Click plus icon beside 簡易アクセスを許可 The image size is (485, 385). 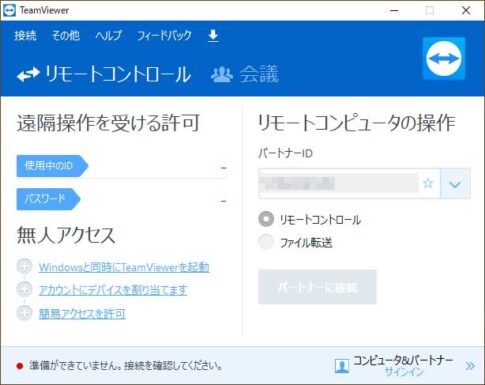tap(25, 313)
